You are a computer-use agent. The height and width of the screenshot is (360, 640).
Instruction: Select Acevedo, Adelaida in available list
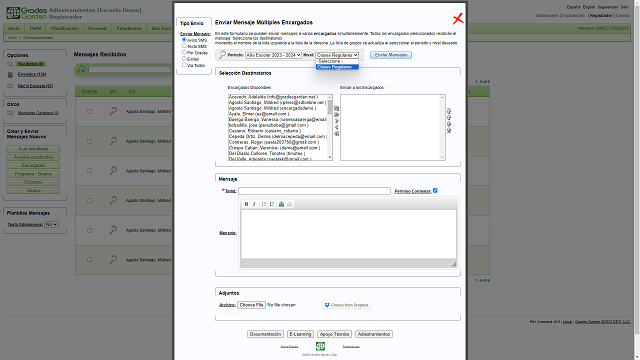point(273,97)
